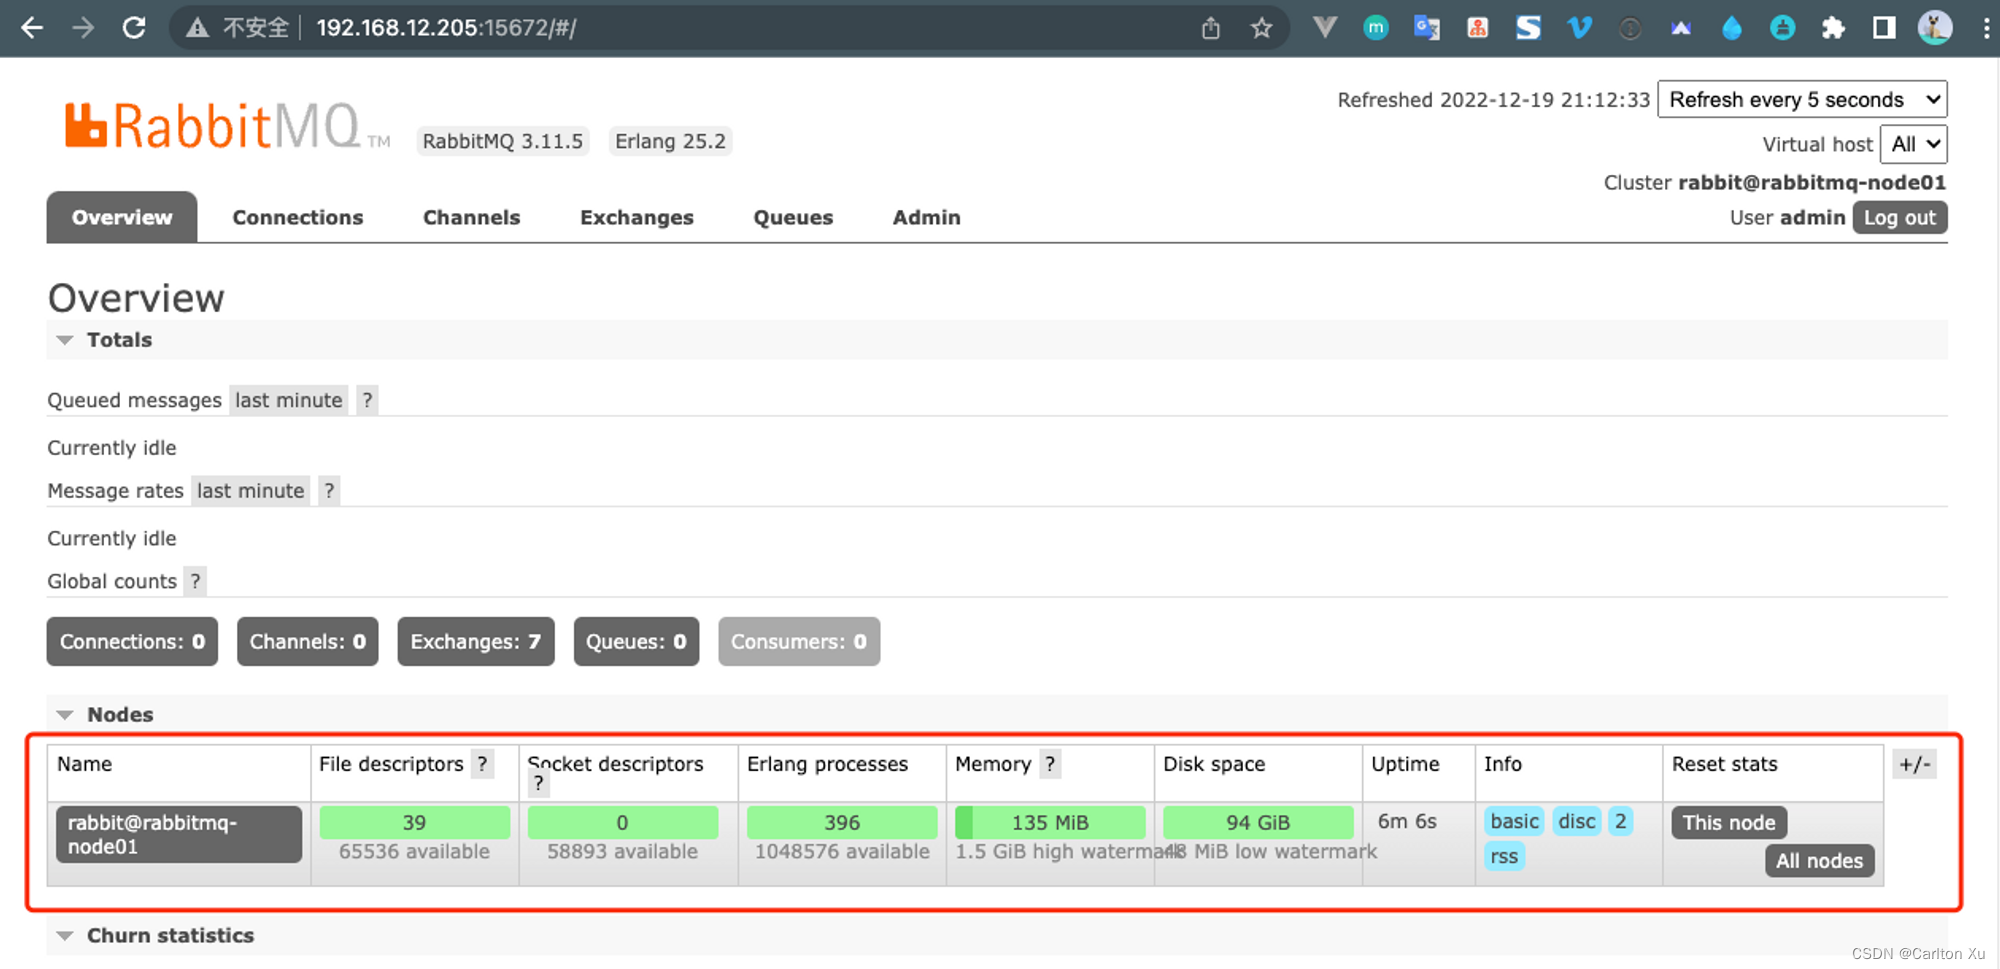Click the Channels: 0 count button

[x=307, y=641]
